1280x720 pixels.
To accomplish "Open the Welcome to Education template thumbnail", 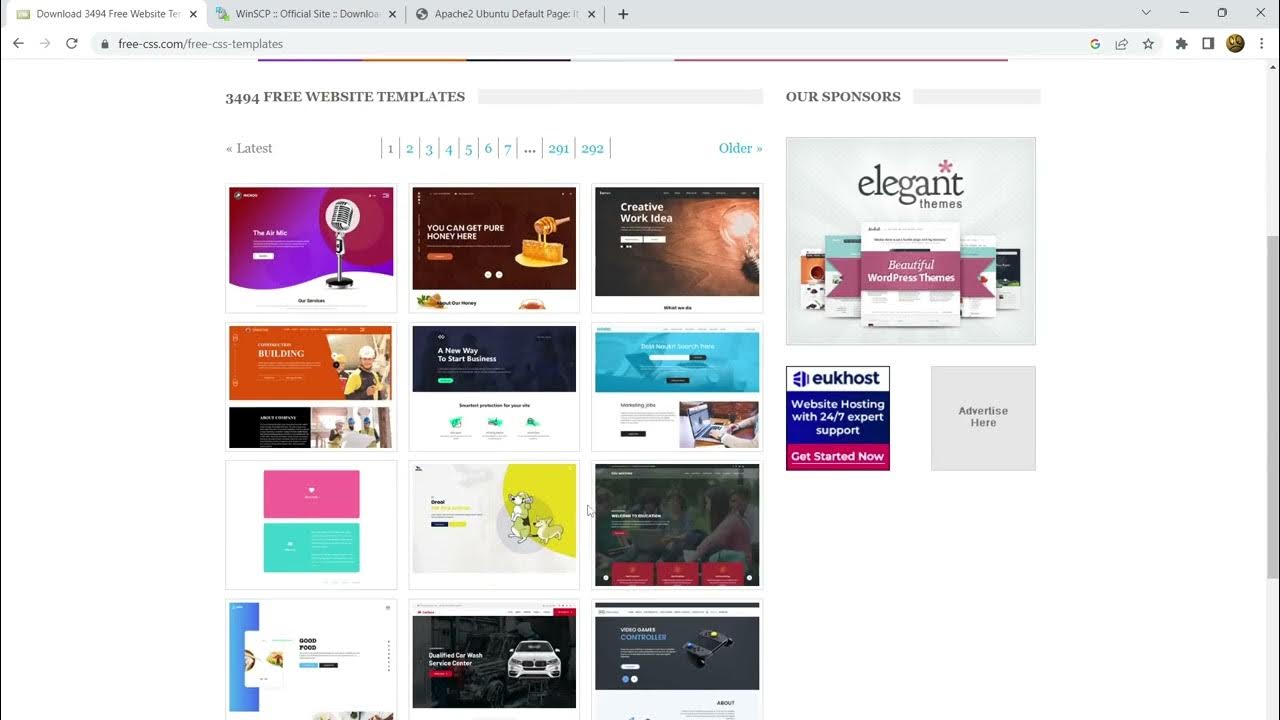I will (677, 525).
